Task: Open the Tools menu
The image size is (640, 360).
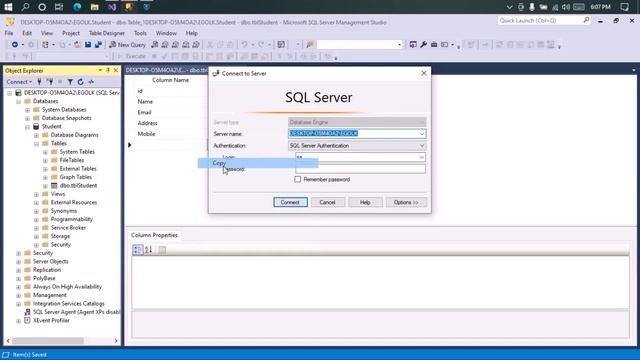Action: point(140,33)
